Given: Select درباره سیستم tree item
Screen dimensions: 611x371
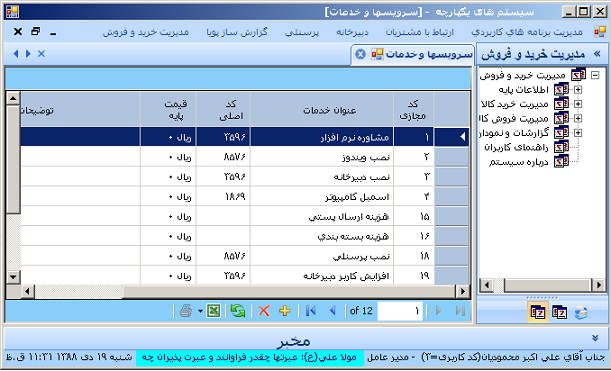Looking at the screenshot, I should pos(519,162).
